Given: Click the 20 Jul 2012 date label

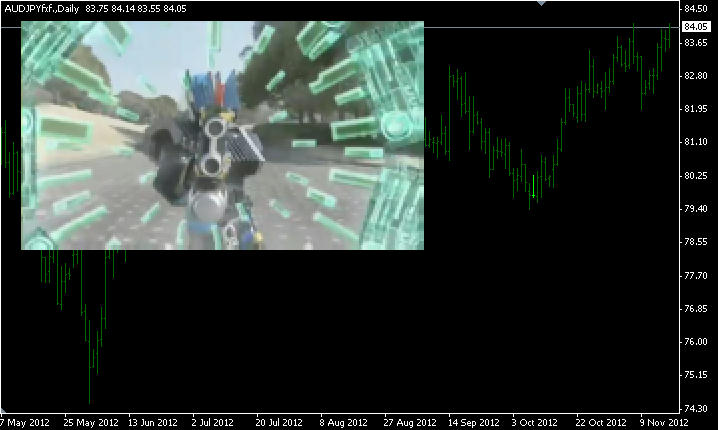Looking at the screenshot, I should pos(279,422).
